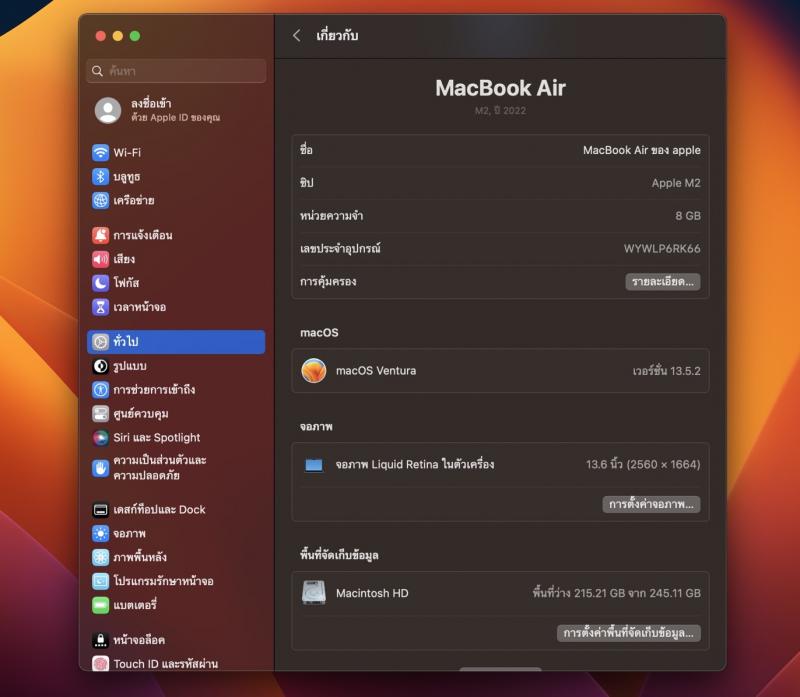Click the Apple ID avatar icon
This screenshot has width=800, height=697.
click(x=108, y=110)
